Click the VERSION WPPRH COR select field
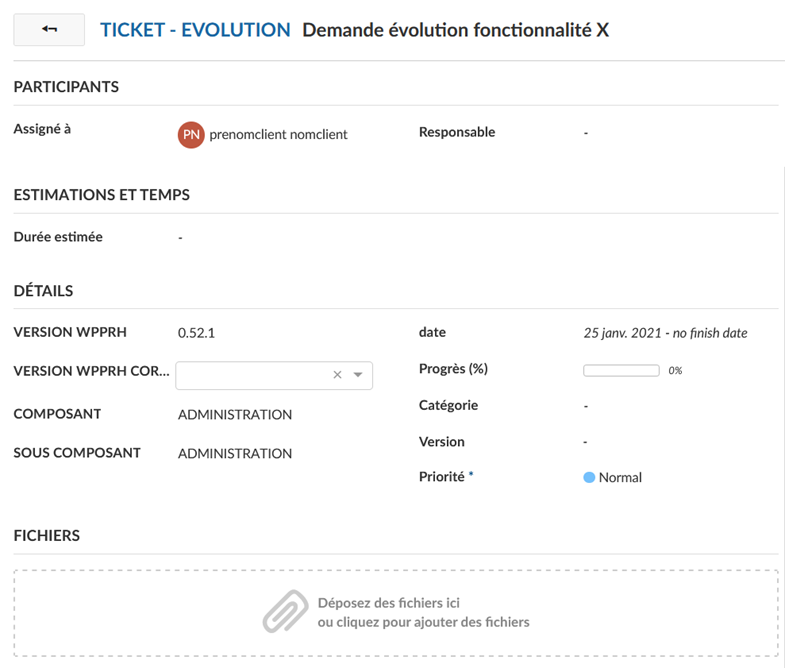Image resolution: width=785 pixels, height=668 pixels. click(255, 375)
